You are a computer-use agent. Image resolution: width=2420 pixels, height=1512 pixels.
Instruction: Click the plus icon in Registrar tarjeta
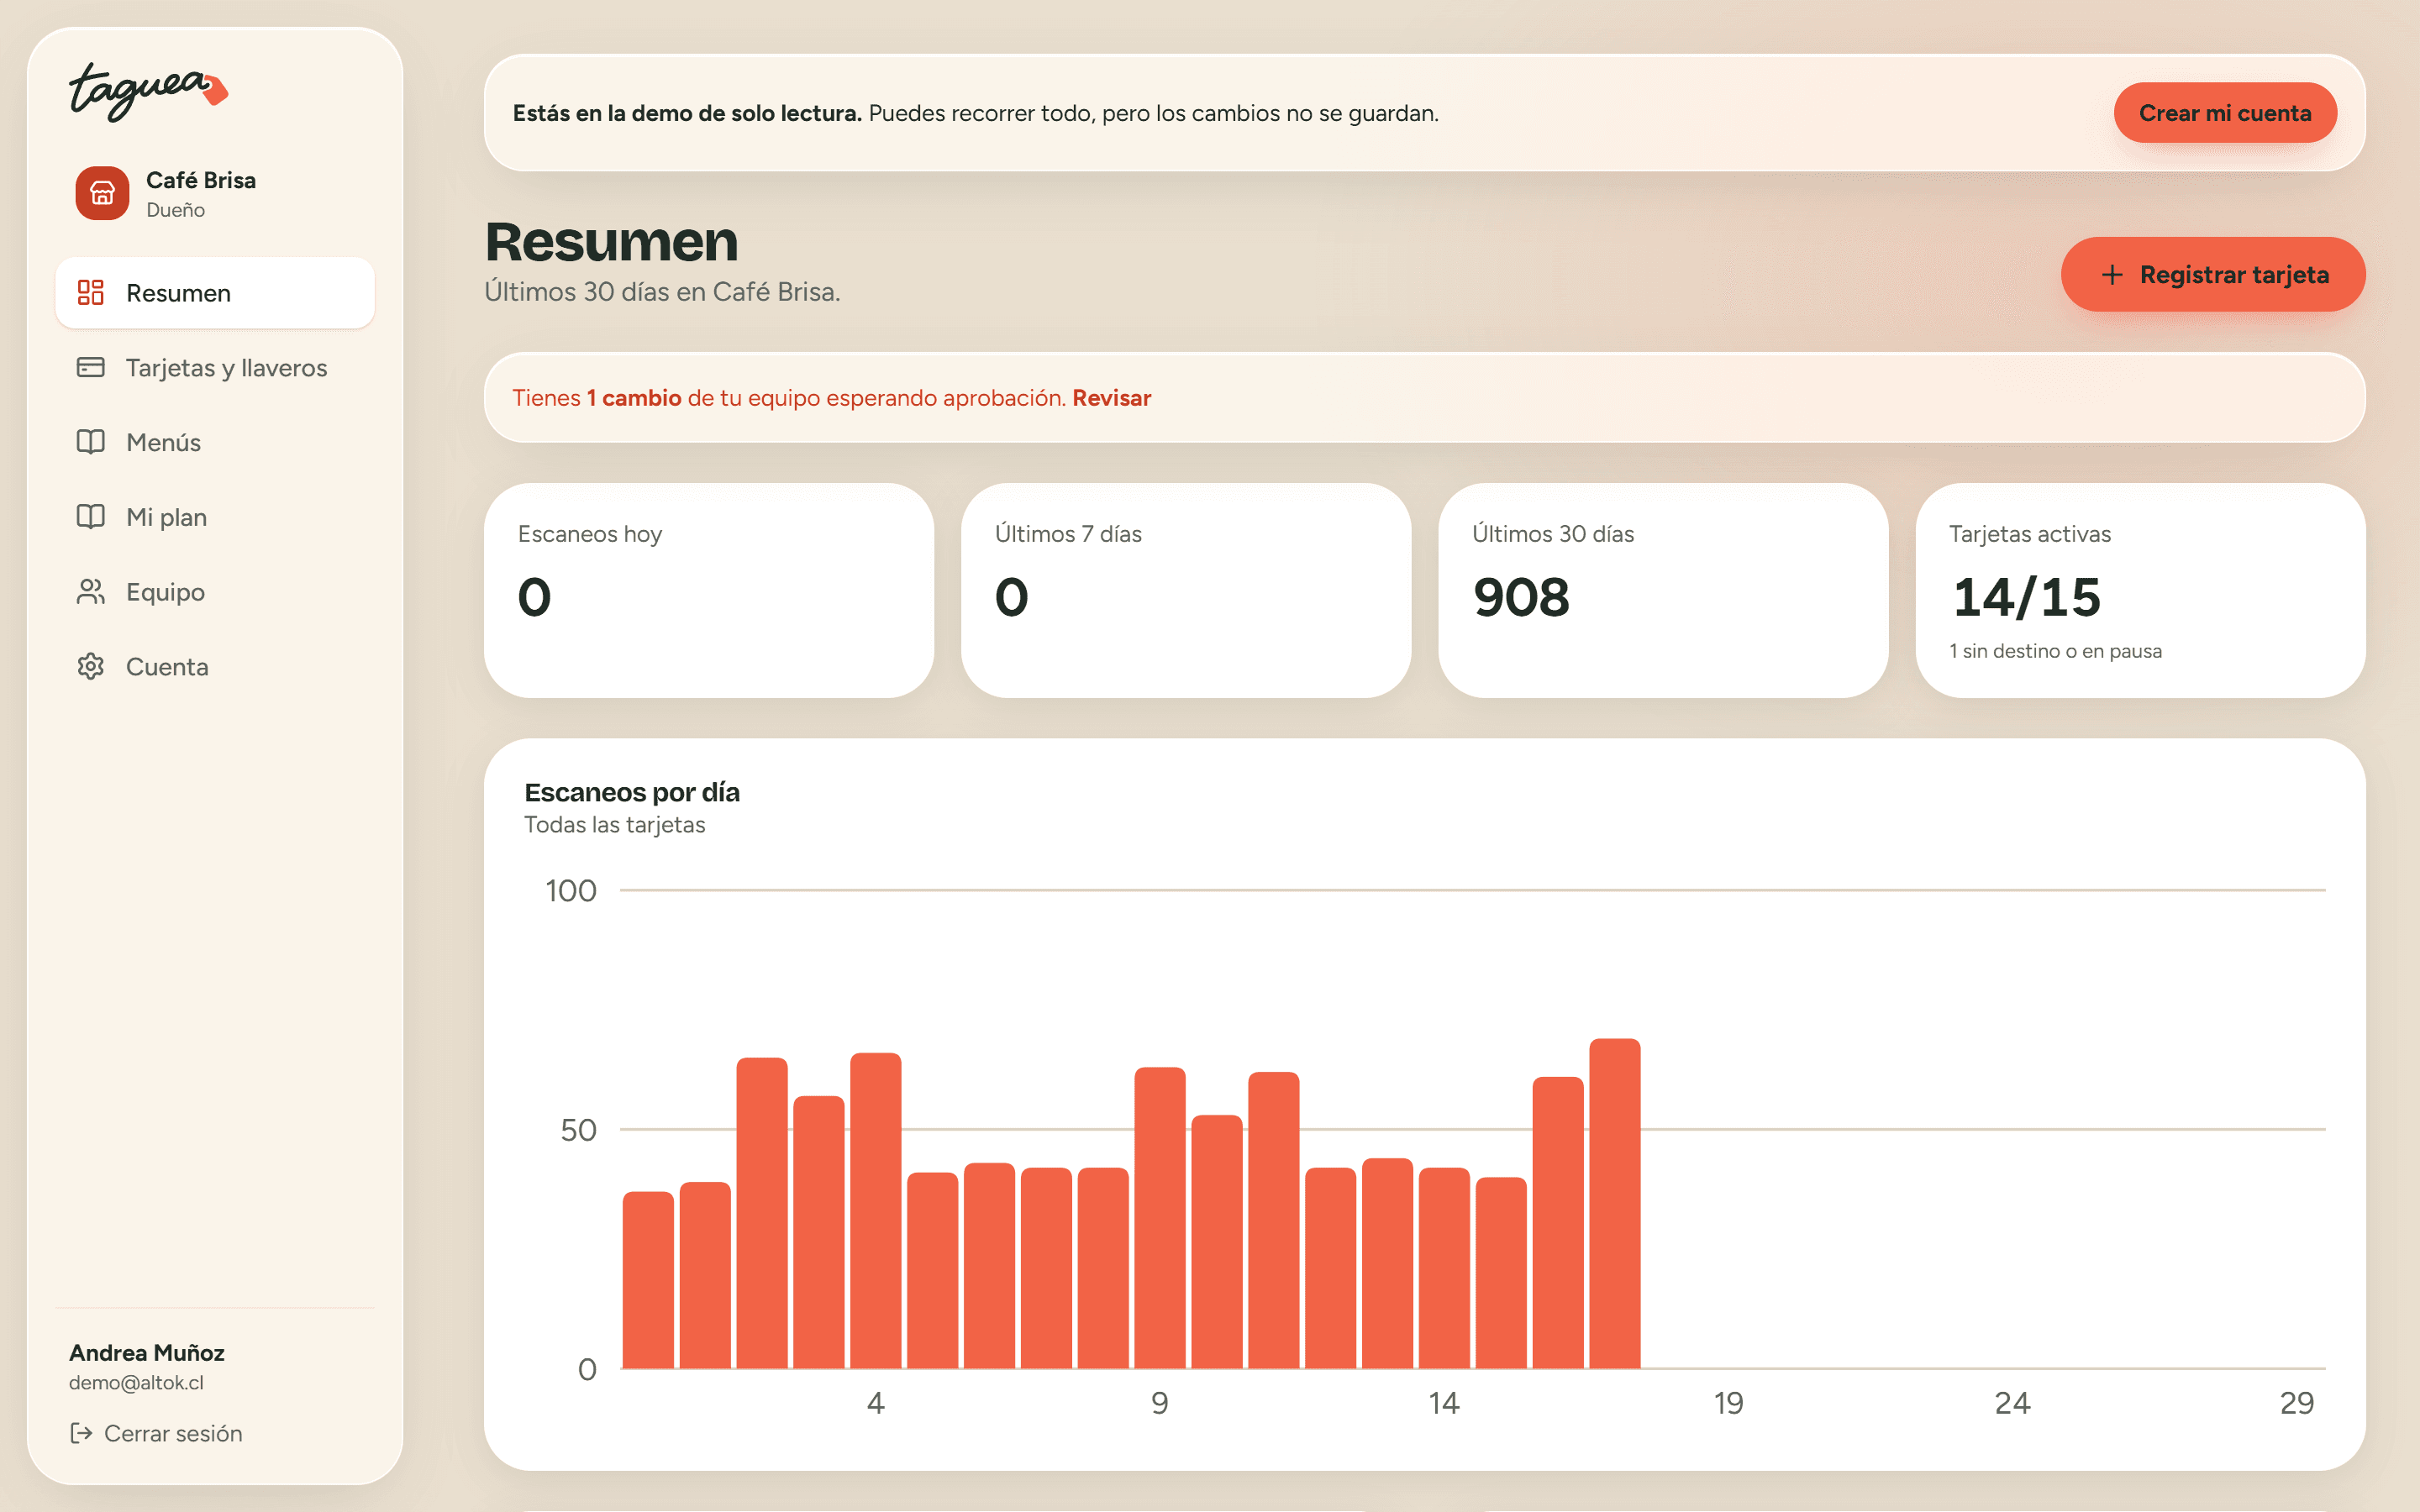pos(2112,275)
